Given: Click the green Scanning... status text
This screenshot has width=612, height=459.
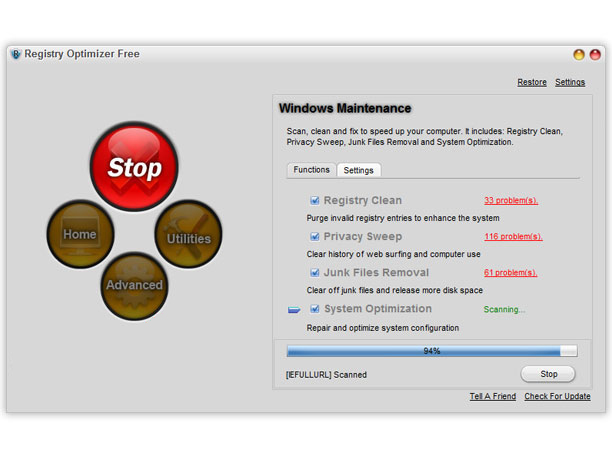Looking at the screenshot, I should click(504, 310).
